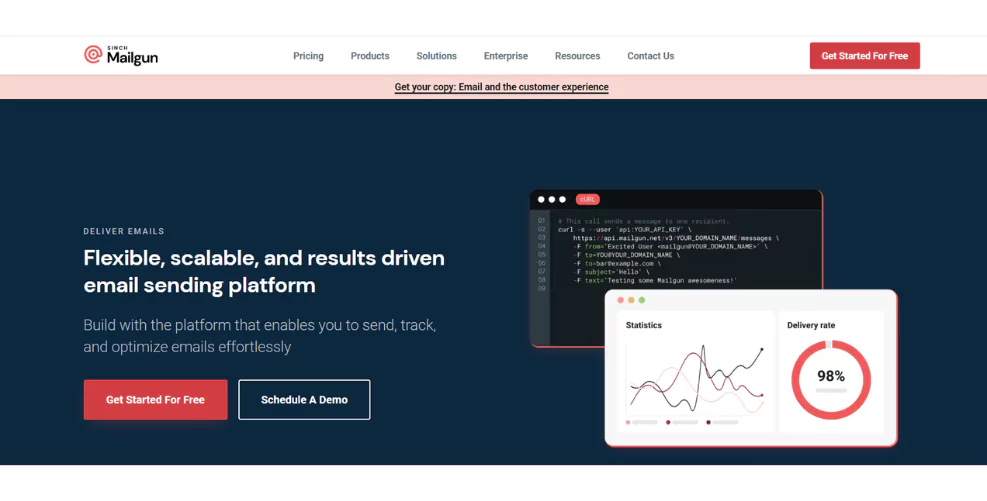Click the curl -s --user code line

[624, 230]
